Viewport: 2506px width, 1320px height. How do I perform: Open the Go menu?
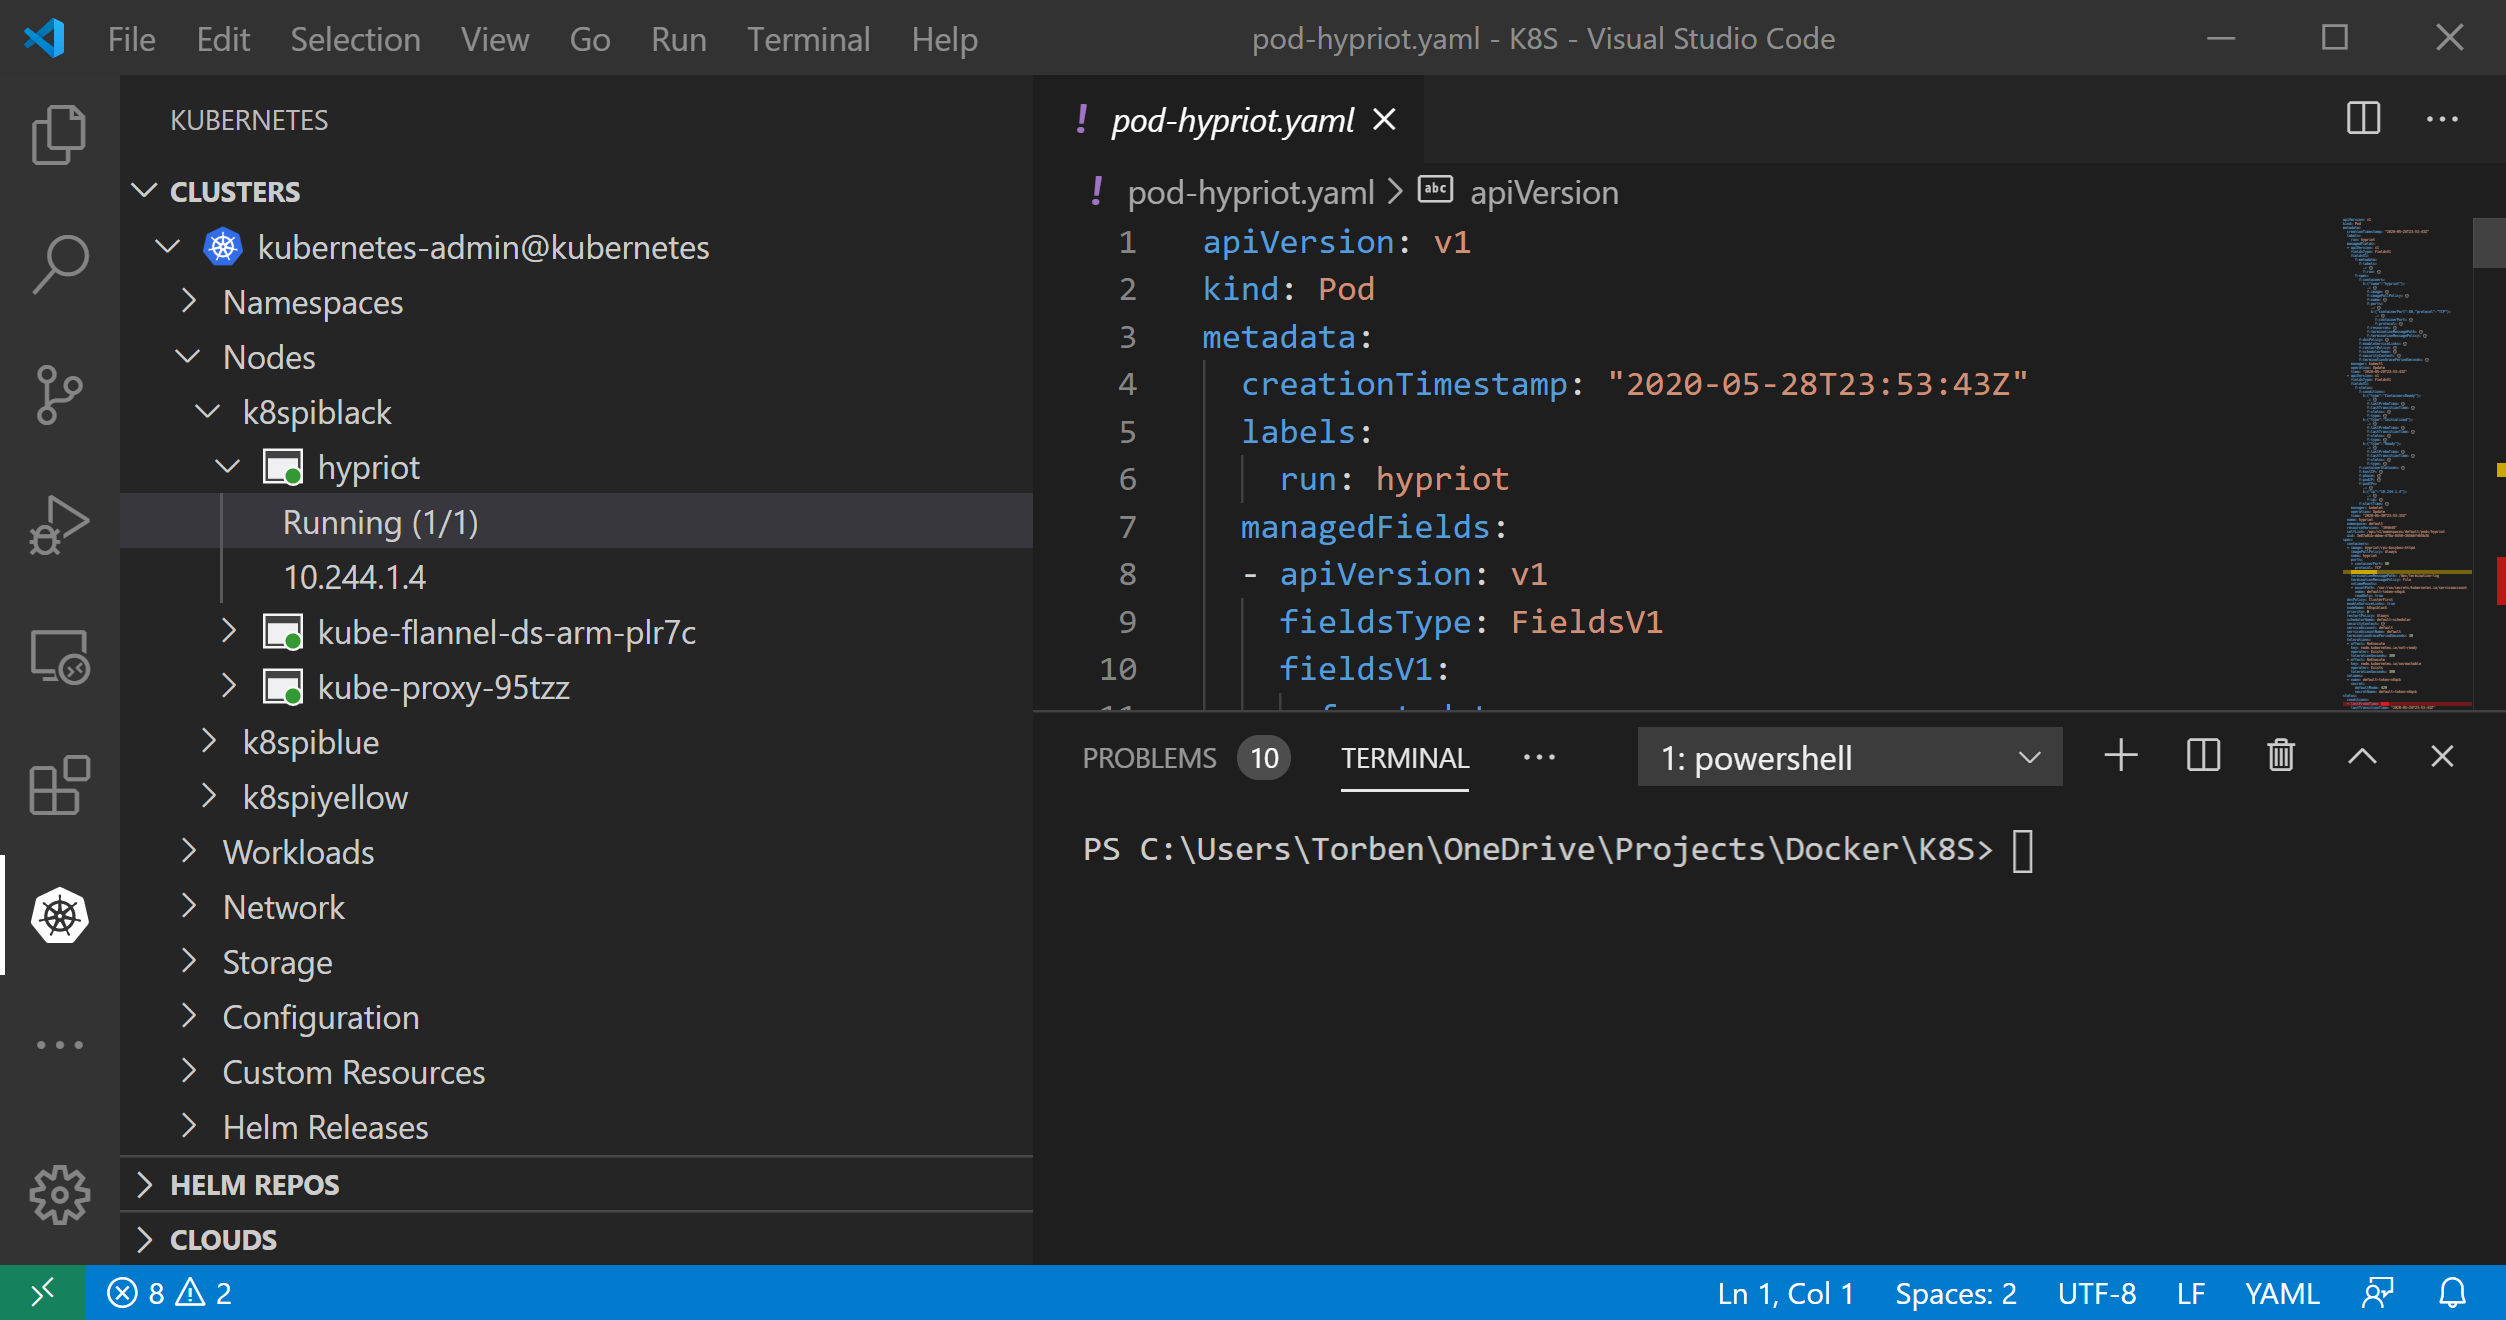590,39
